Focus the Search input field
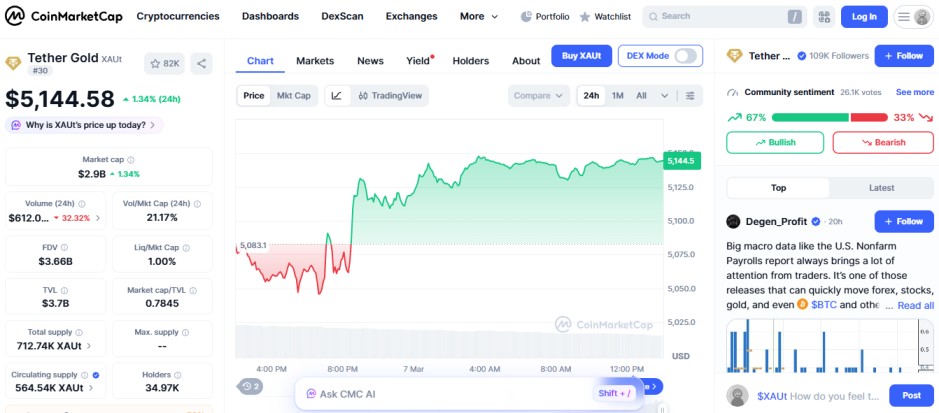Viewport: 939px width, 413px height. (720, 17)
